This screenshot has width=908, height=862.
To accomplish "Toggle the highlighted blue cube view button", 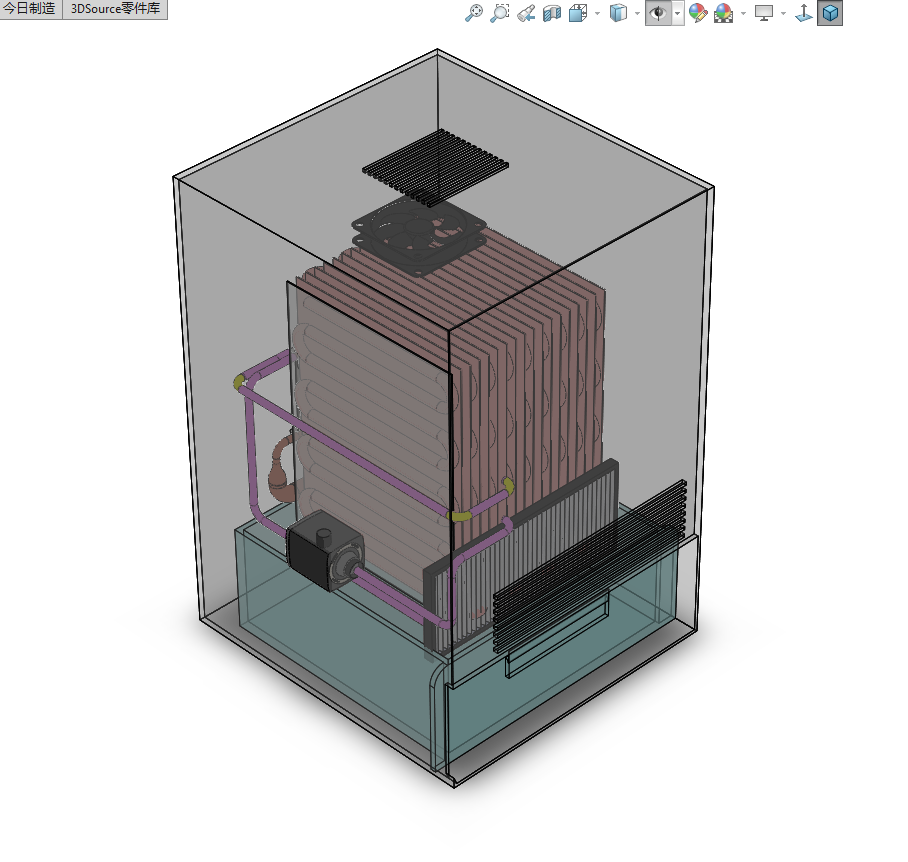I will (830, 13).
